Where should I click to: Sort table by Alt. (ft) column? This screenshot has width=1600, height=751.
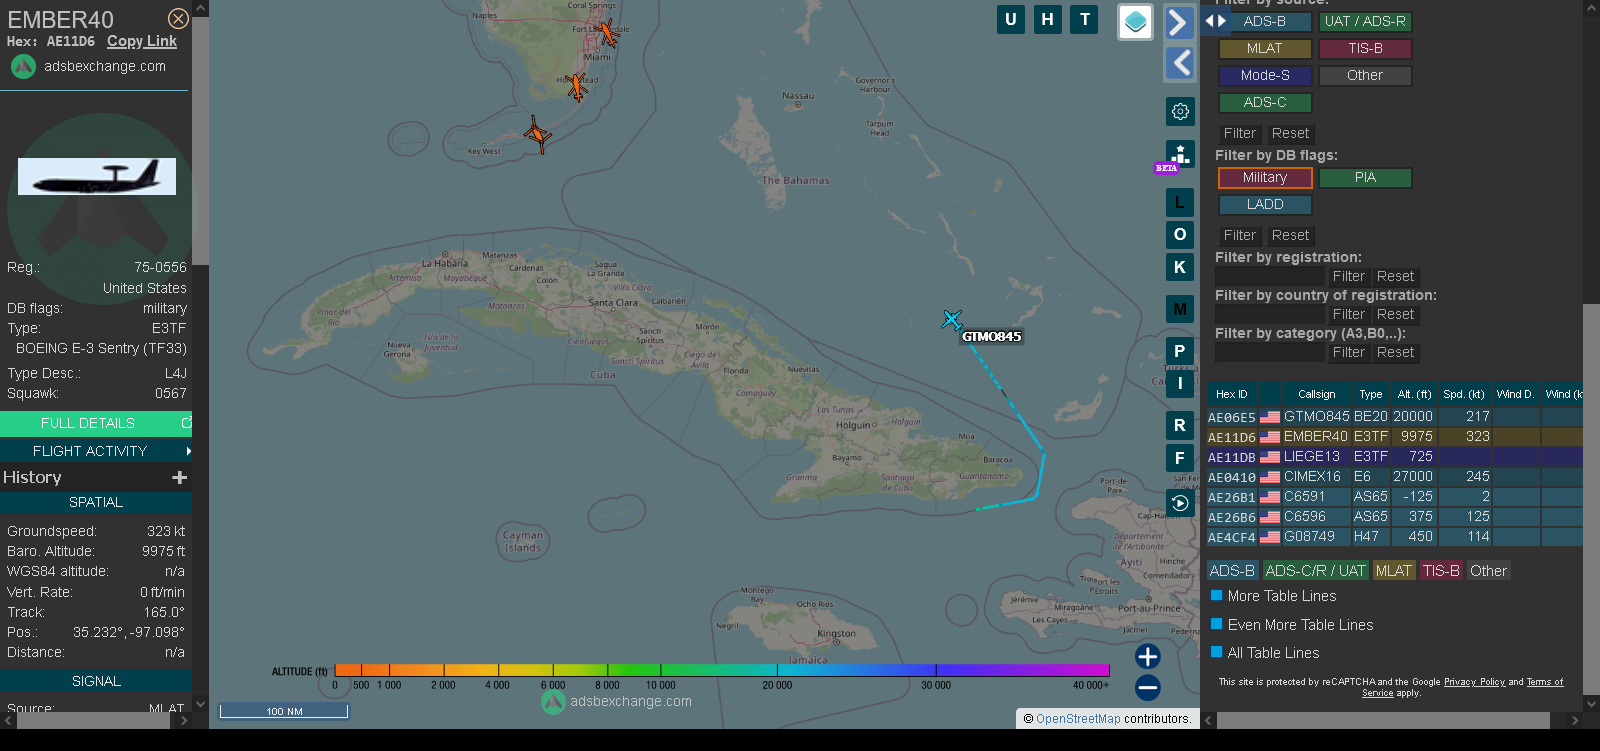click(1414, 394)
